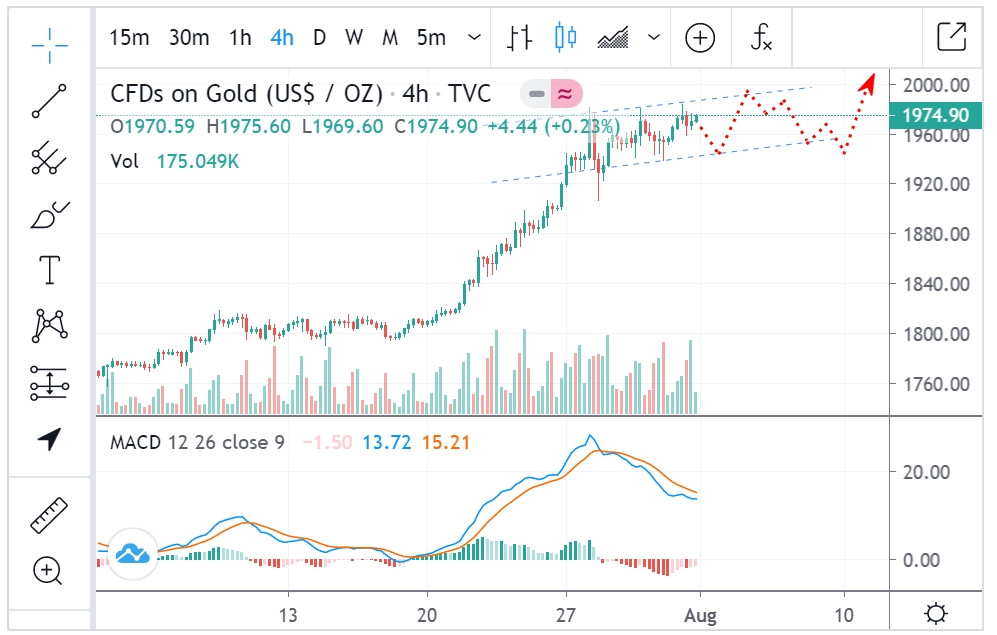The height and width of the screenshot is (635, 997).
Task: Click the compare or add symbol button
Action: point(700,38)
